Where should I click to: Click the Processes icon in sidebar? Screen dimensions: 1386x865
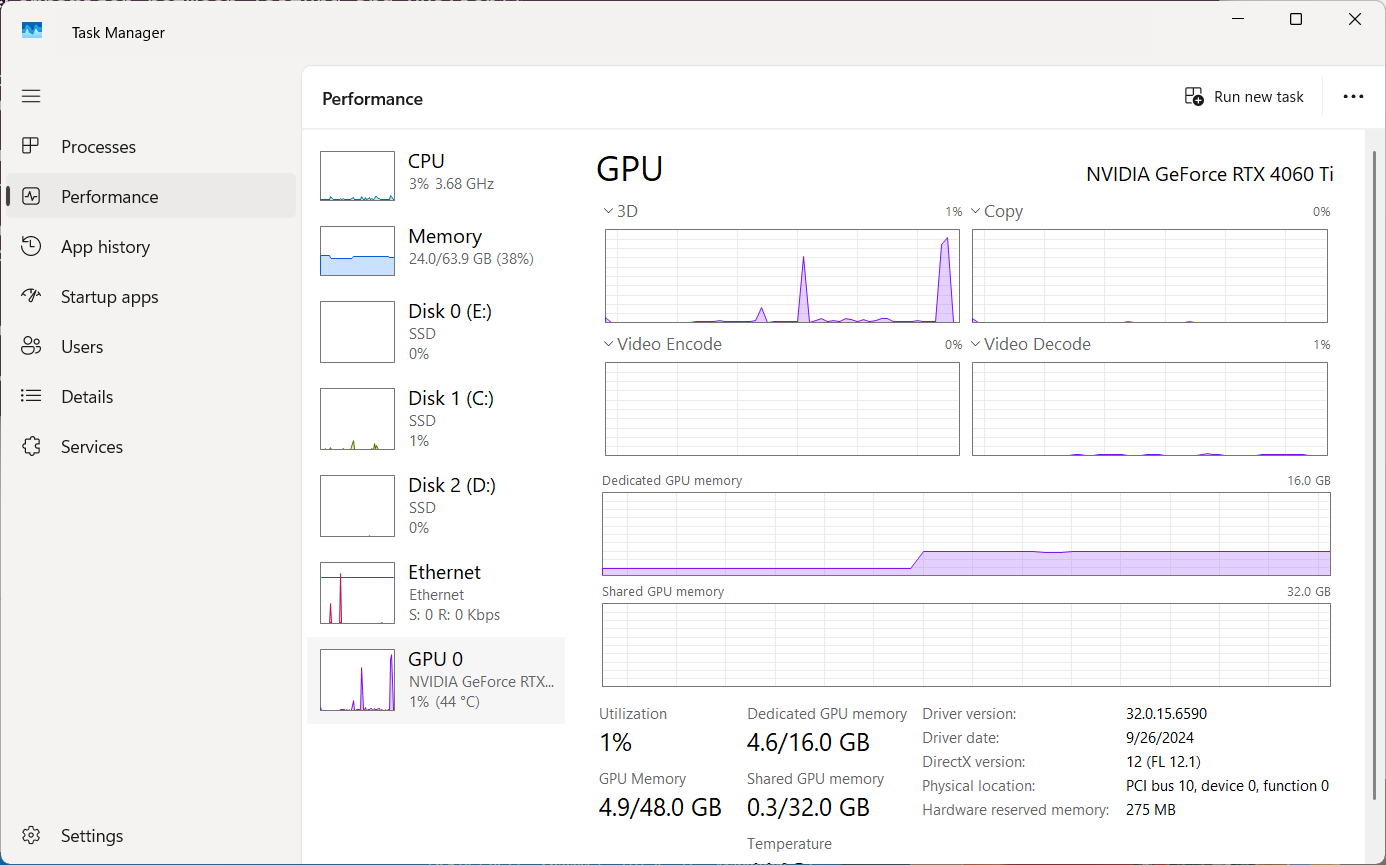tap(31, 146)
